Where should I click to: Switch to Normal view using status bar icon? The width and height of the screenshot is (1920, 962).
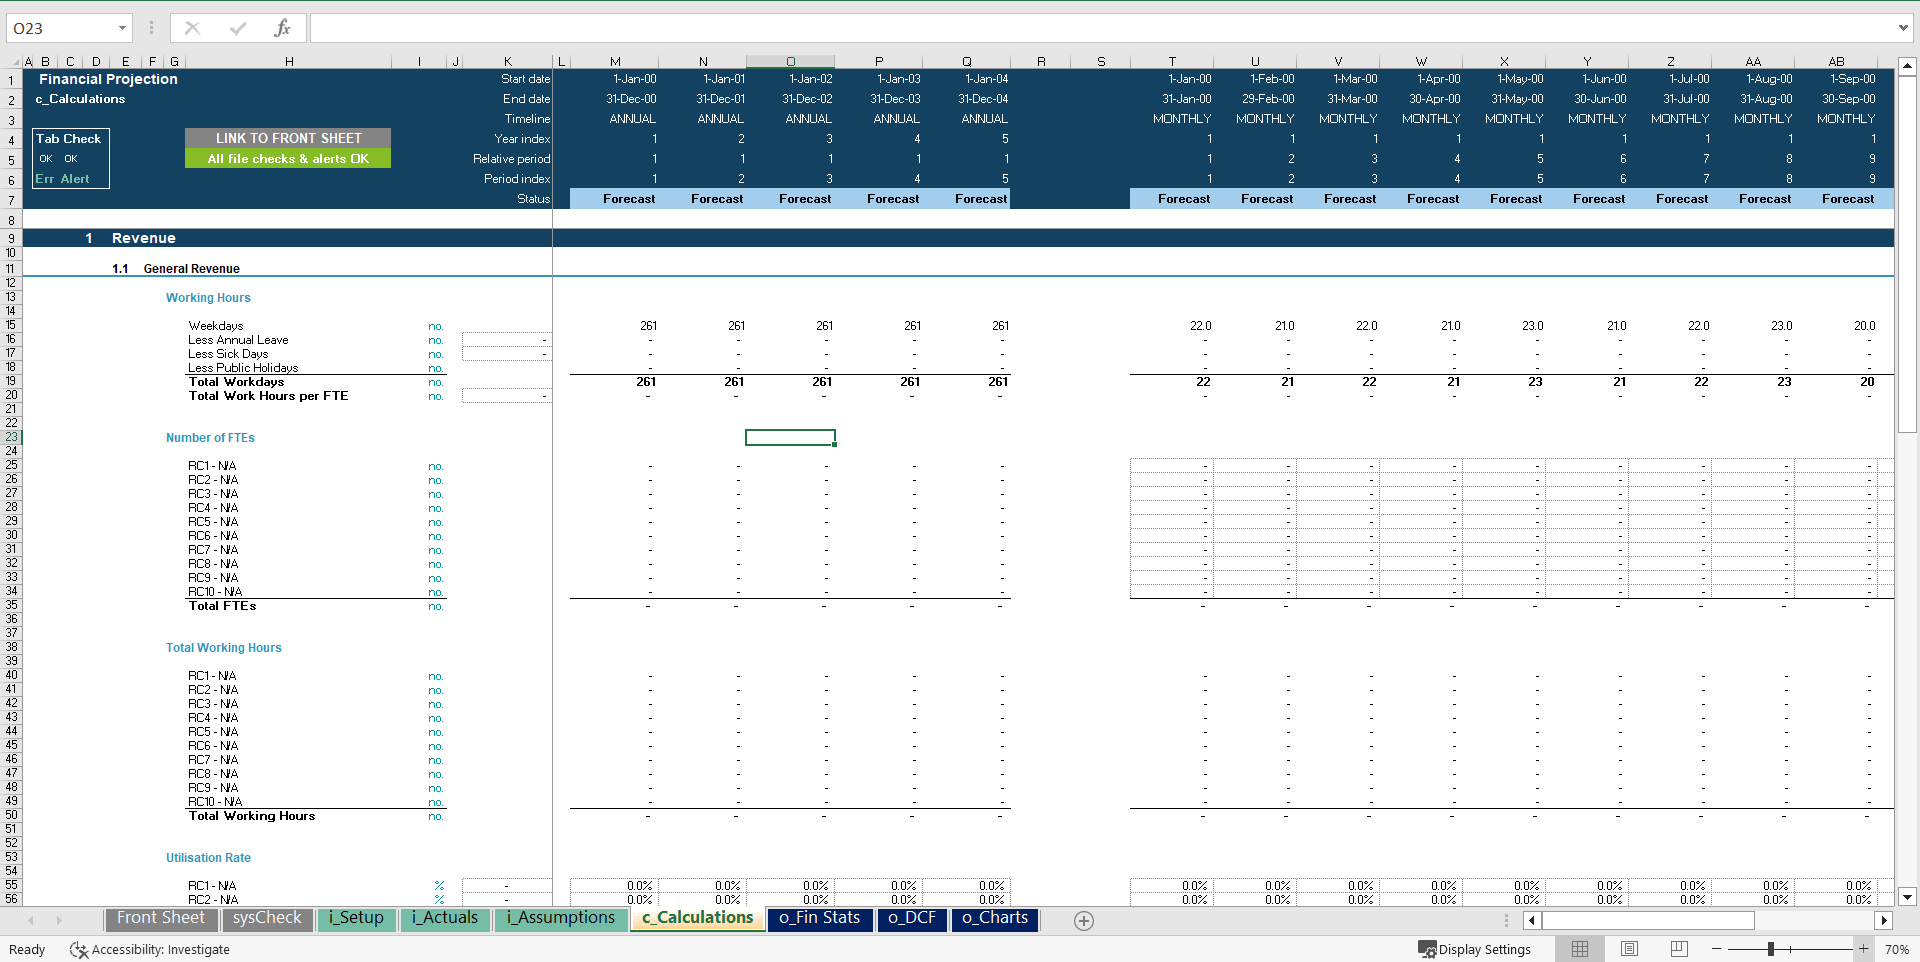[1580, 948]
